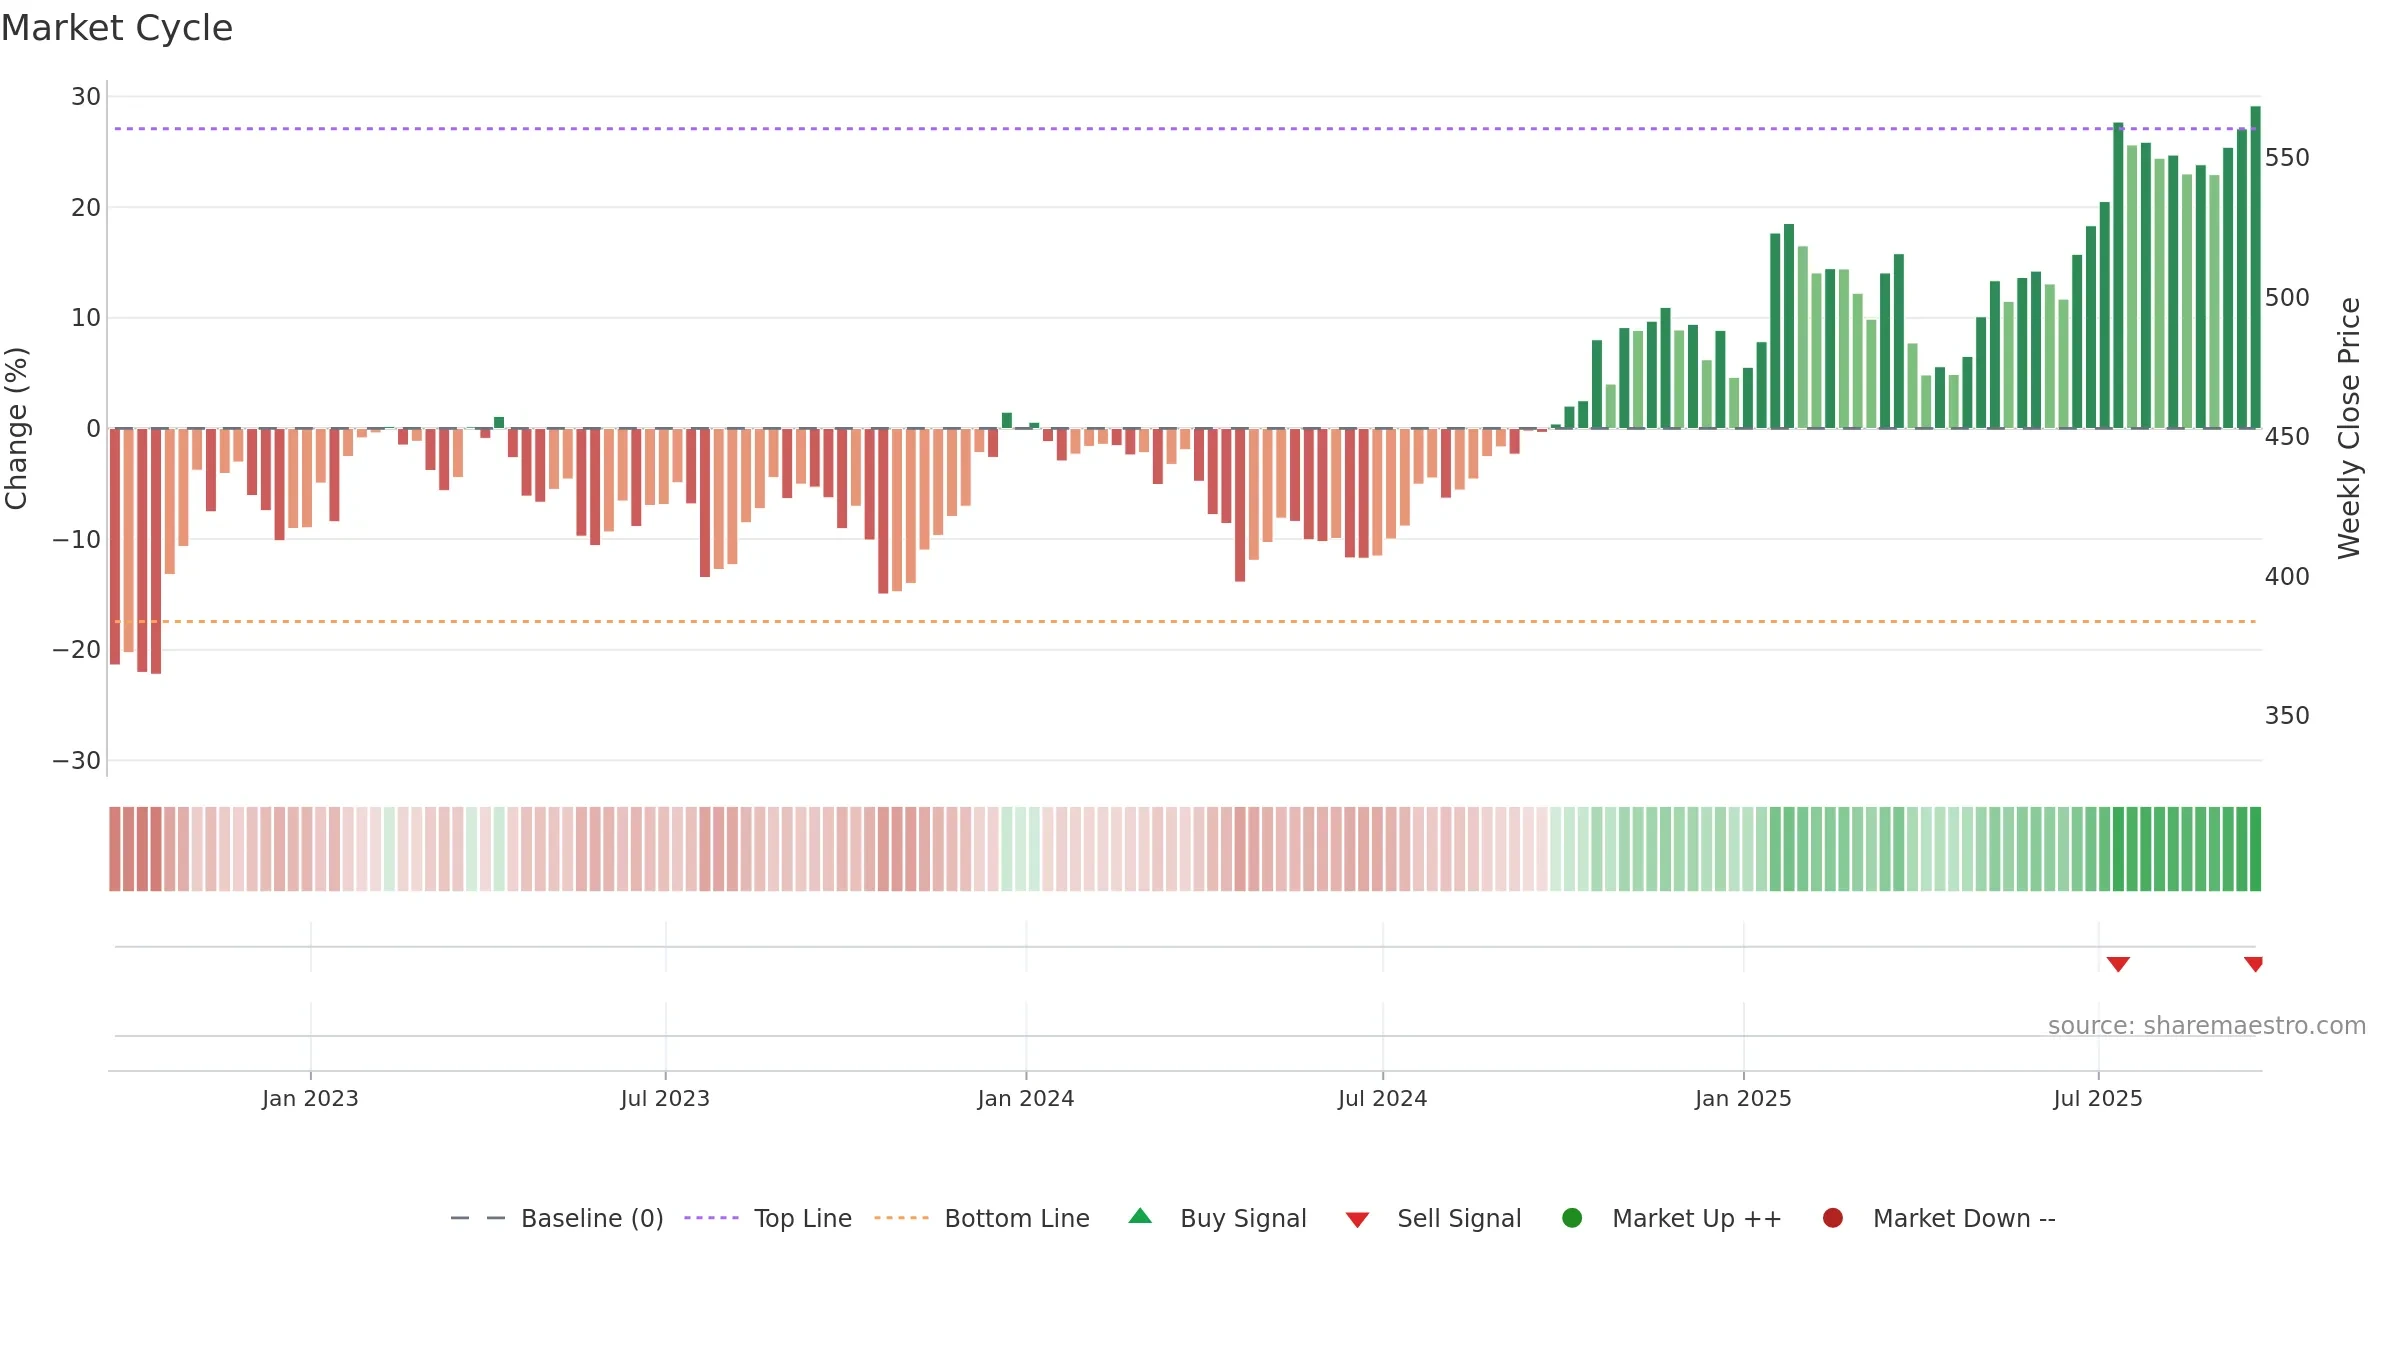The width and height of the screenshot is (2400, 1350).
Task: Click the 30 tick on the left axis
Action: click(x=86, y=97)
